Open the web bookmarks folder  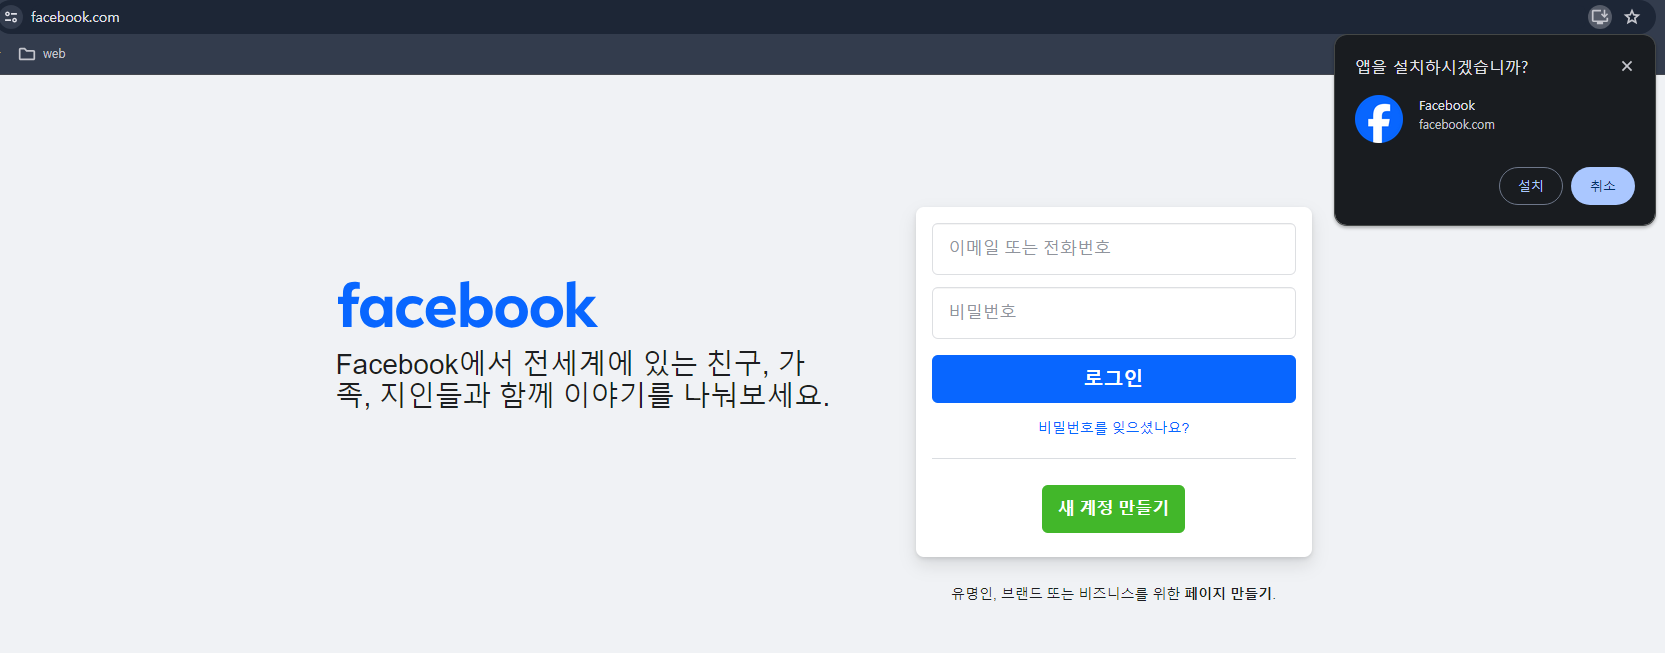(42, 54)
